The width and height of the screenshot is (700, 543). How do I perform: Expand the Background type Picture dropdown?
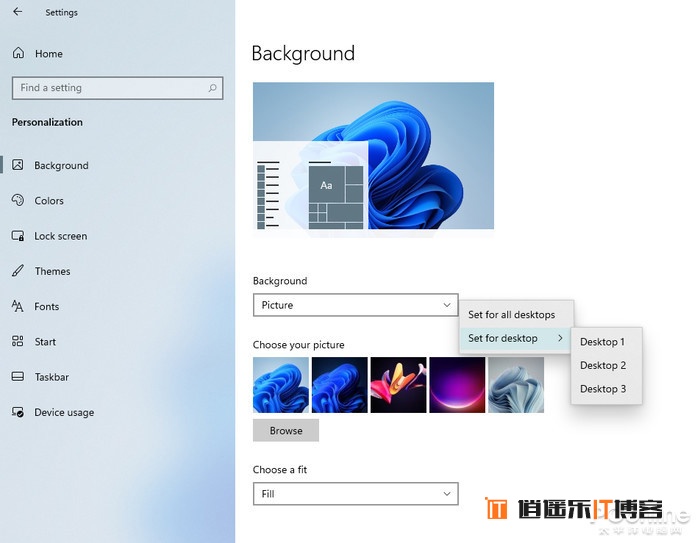[355, 305]
